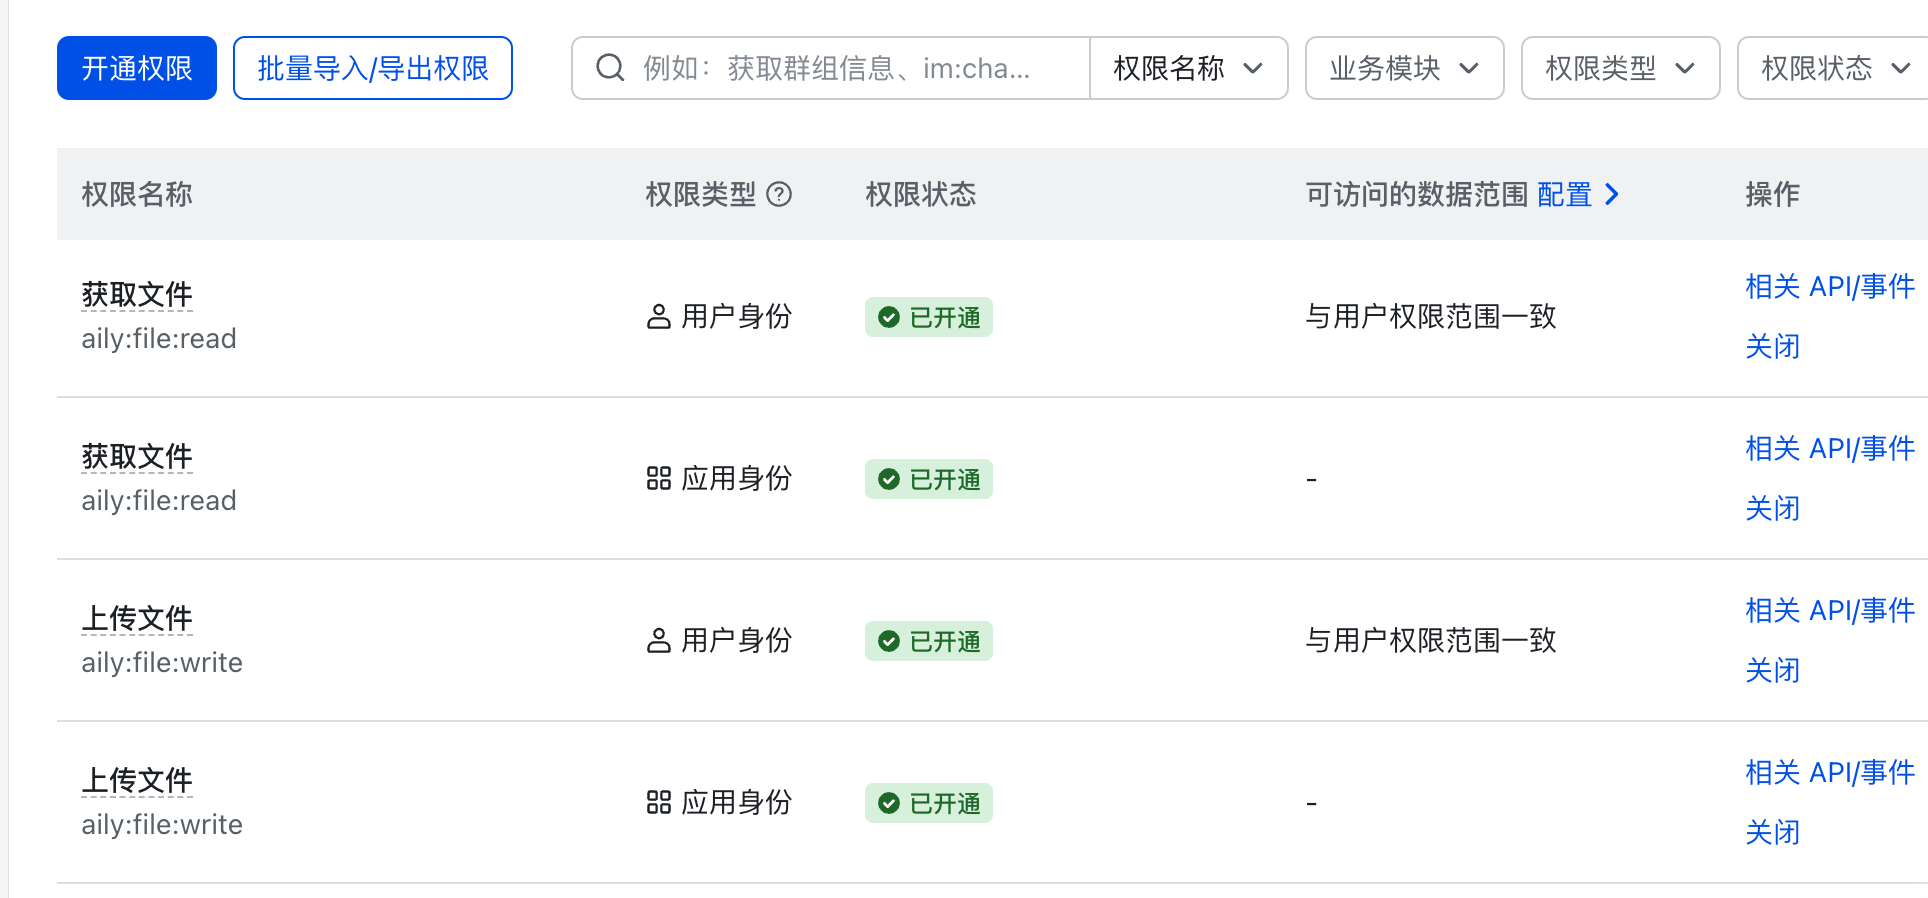Click 批量导入/导出权限 button
Viewport: 1928px width, 898px height.
pyautogui.click(x=373, y=68)
